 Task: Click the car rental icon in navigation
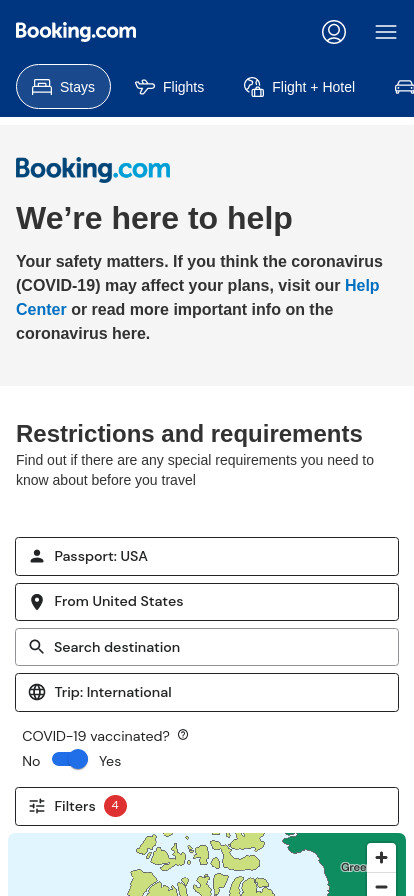(404, 87)
